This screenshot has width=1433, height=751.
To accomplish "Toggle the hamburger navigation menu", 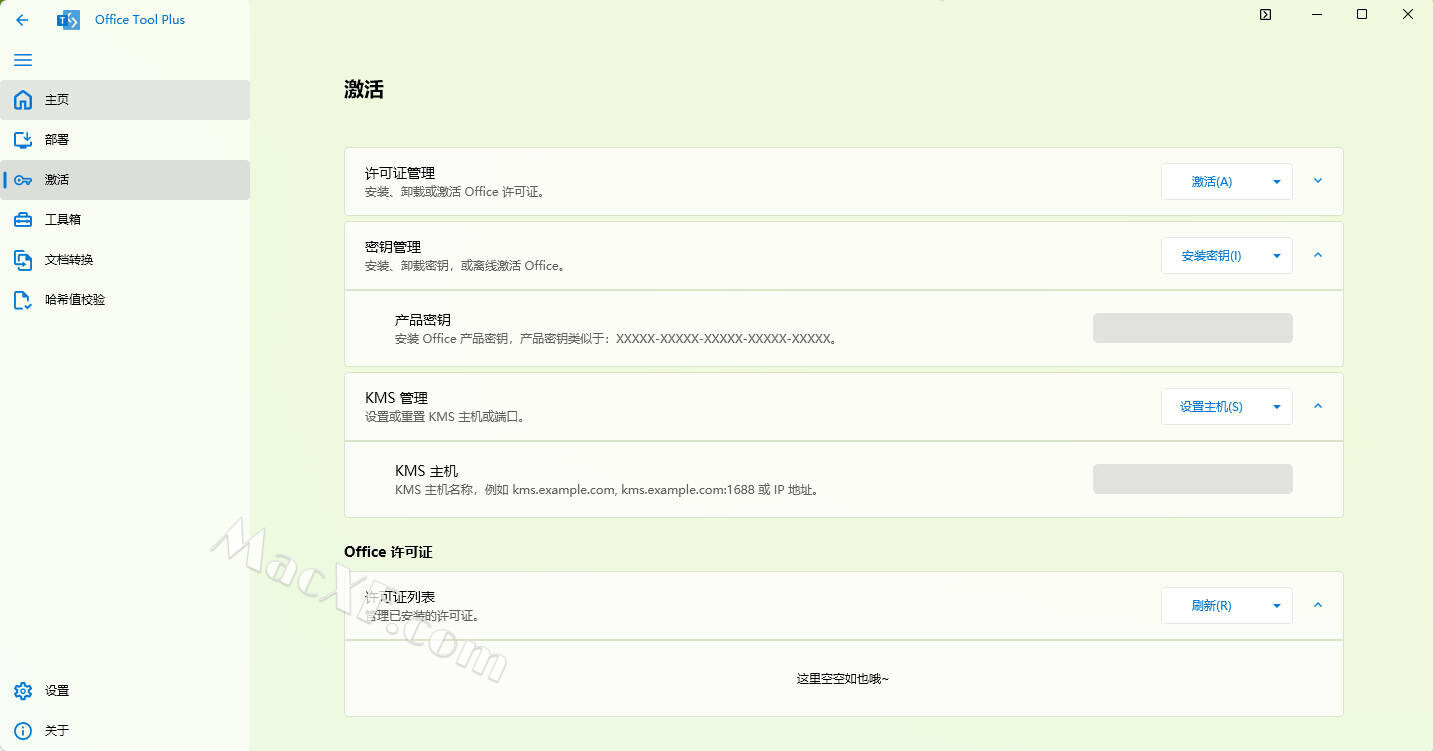I will (23, 60).
